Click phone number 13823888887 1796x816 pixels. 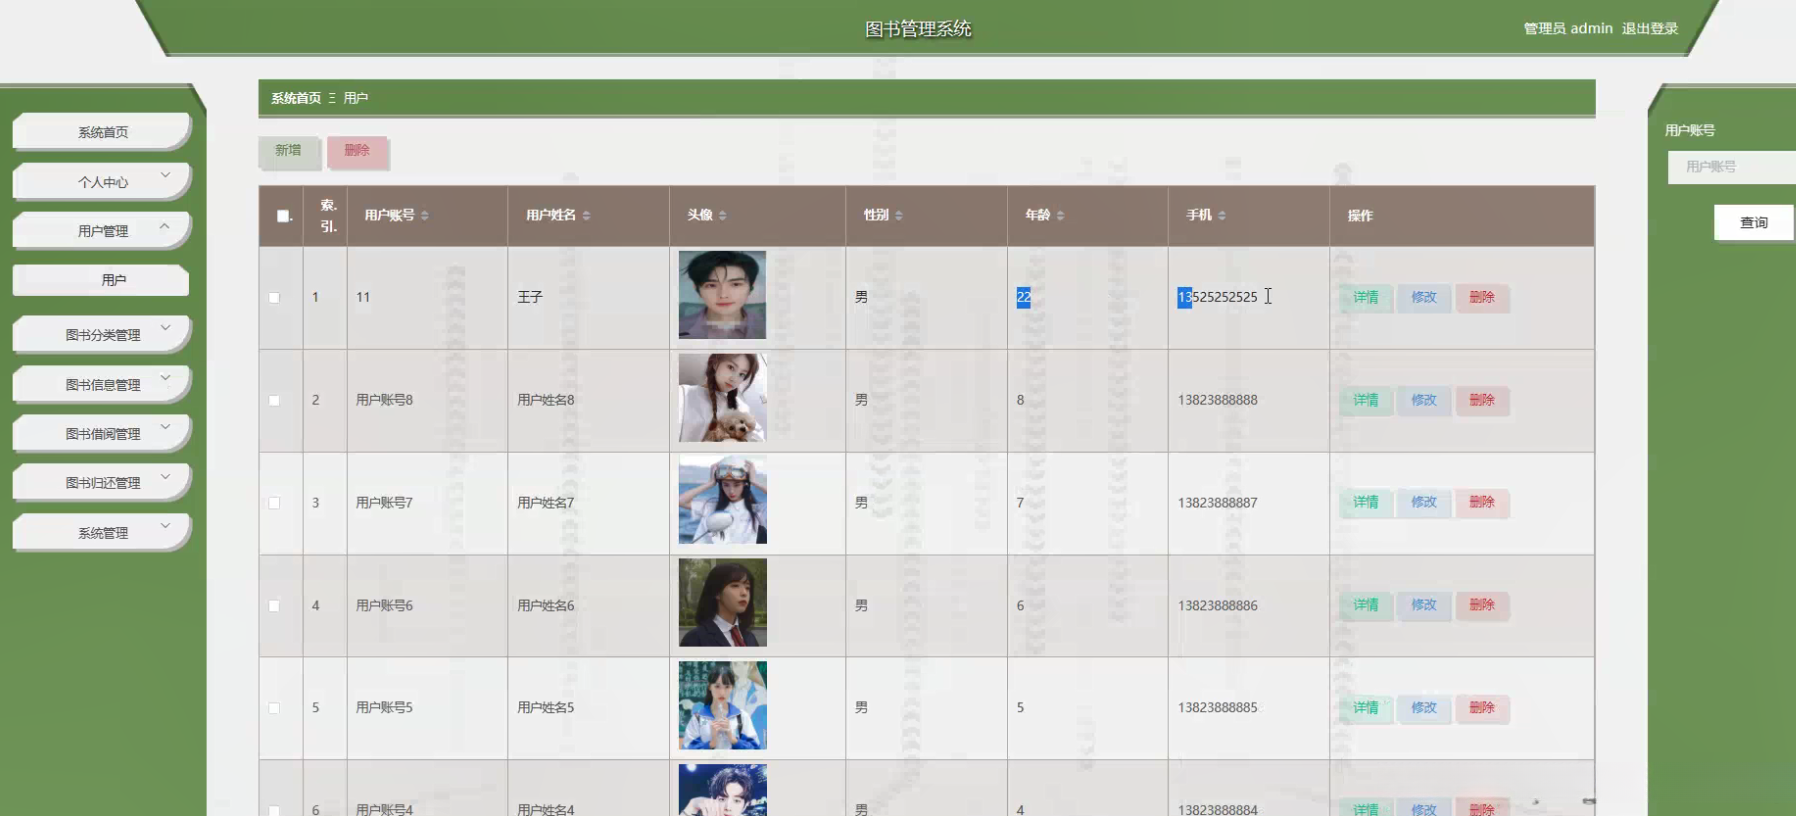[x=1218, y=503]
